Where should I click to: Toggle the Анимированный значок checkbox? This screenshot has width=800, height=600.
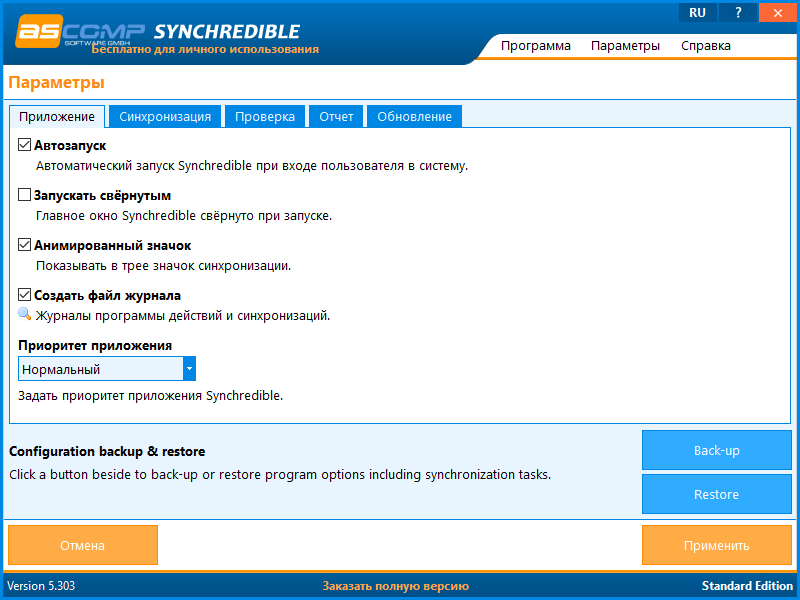(24, 245)
